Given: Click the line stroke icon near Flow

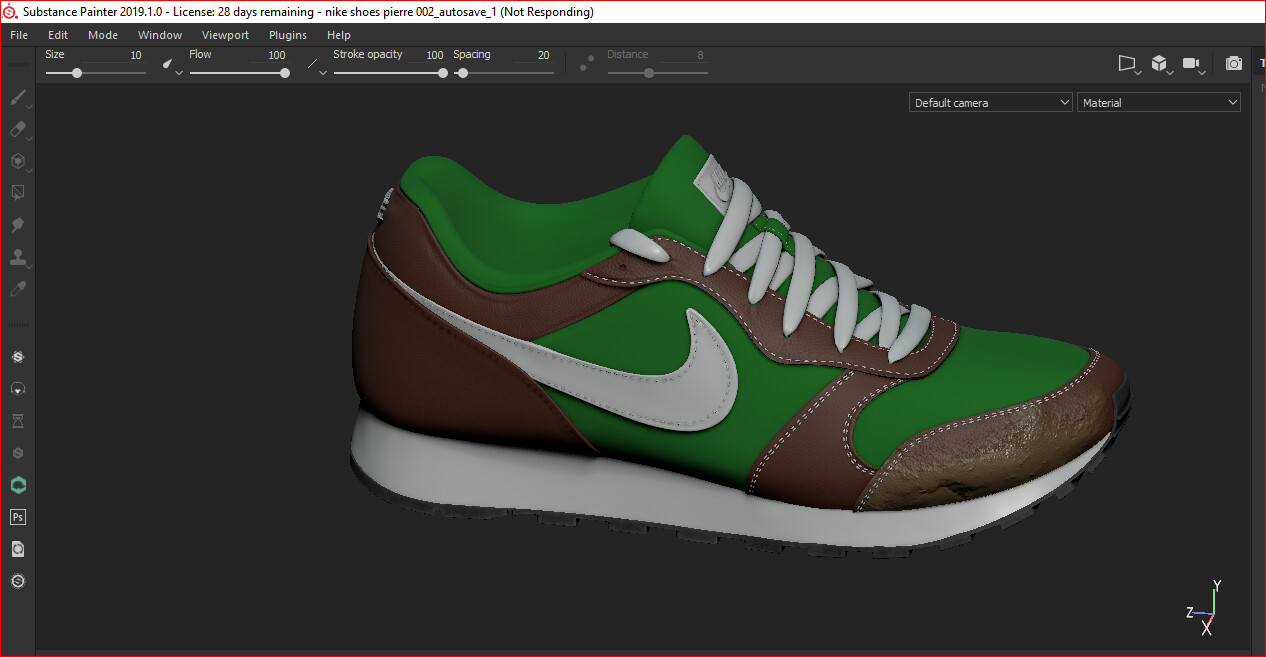Looking at the screenshot, I should [x=313, y=65].
